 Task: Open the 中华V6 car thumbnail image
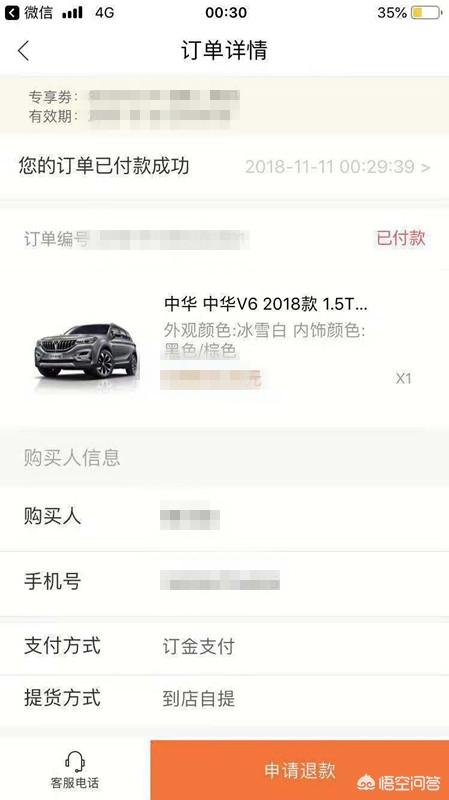click(87, 351)
